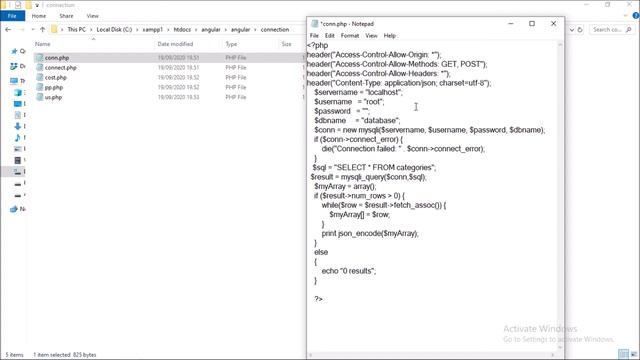Open chevron after htdocs breadcrumb
The height and width of the screenshot is (360, 640).
click(196, 29)
